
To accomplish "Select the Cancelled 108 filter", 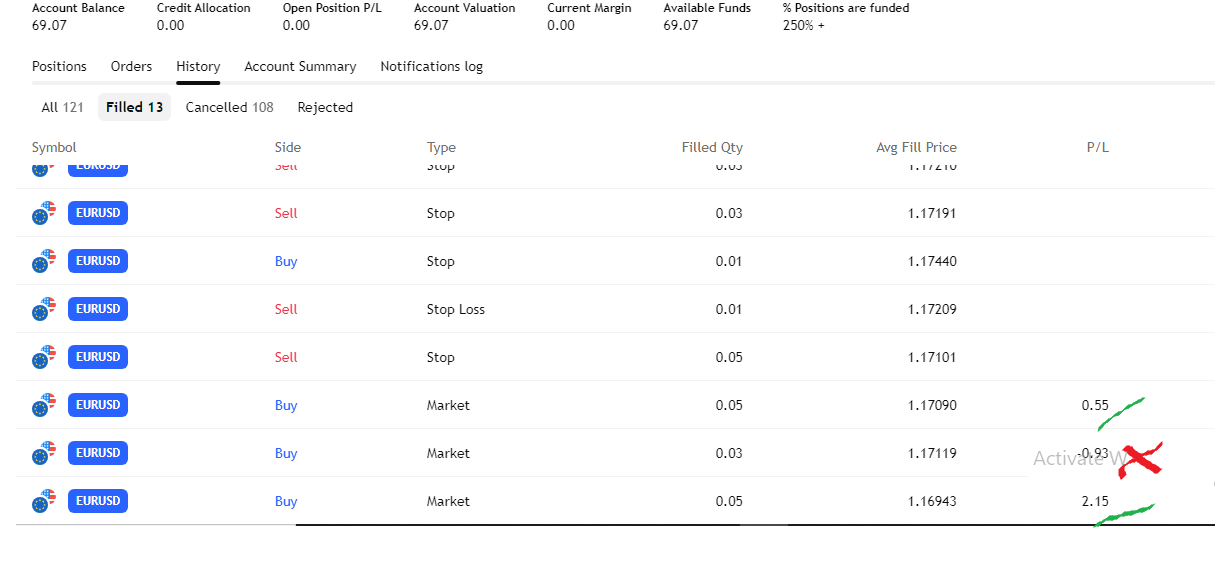I will [x=229, y=107].
